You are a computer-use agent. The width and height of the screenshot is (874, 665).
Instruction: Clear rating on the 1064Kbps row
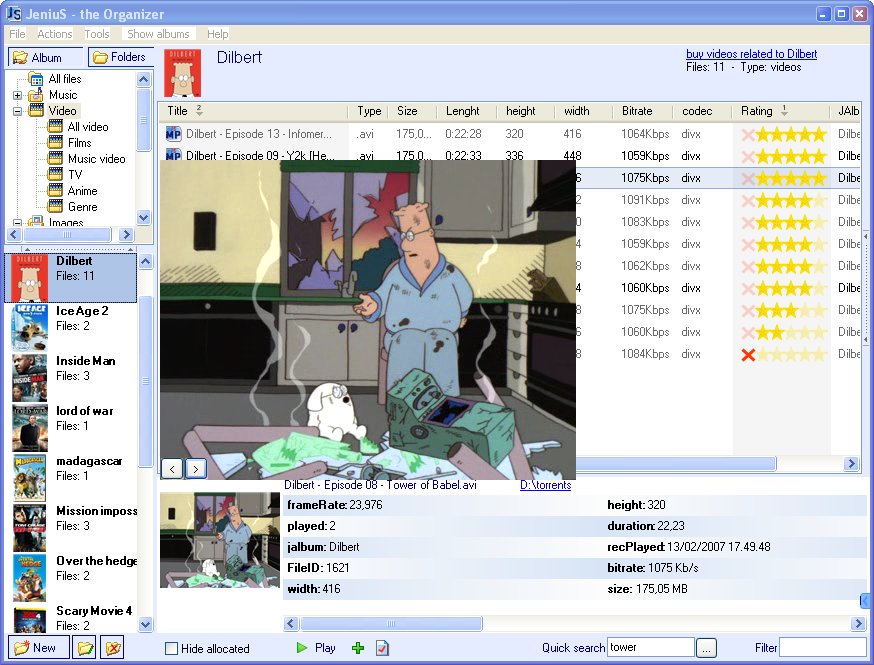(x=748, y=134)
